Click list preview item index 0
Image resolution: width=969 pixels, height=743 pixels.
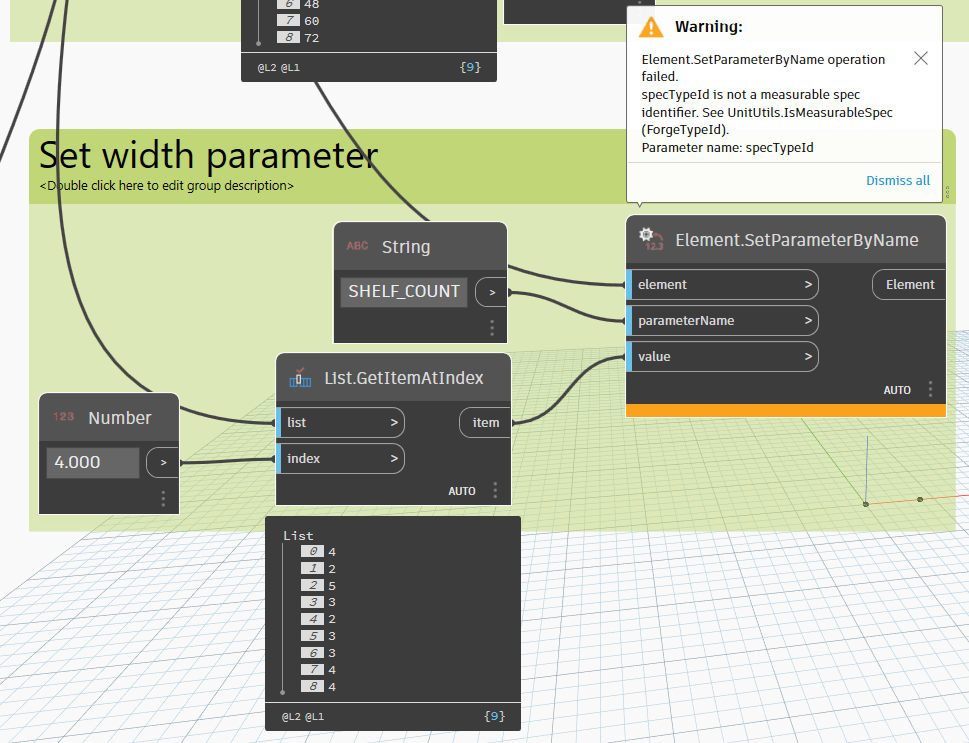tap(318, 551)
